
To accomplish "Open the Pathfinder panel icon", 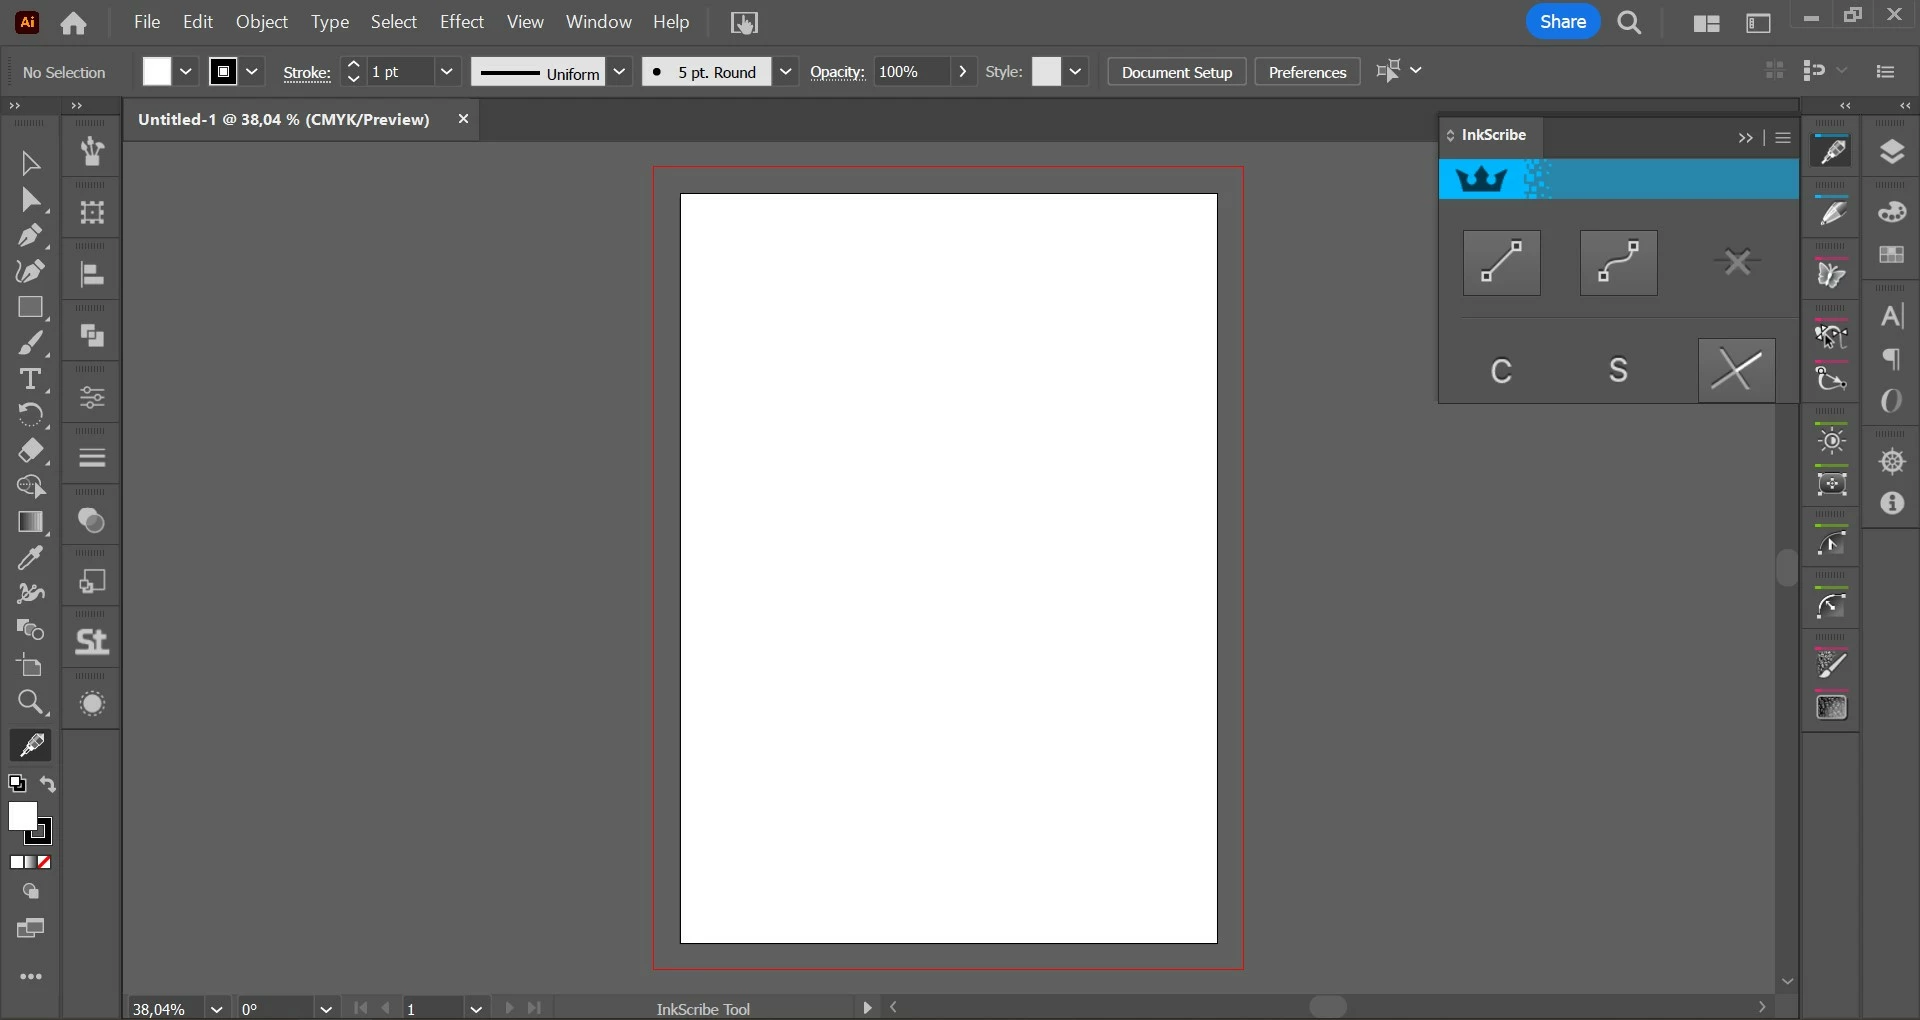I will (92, 336).
